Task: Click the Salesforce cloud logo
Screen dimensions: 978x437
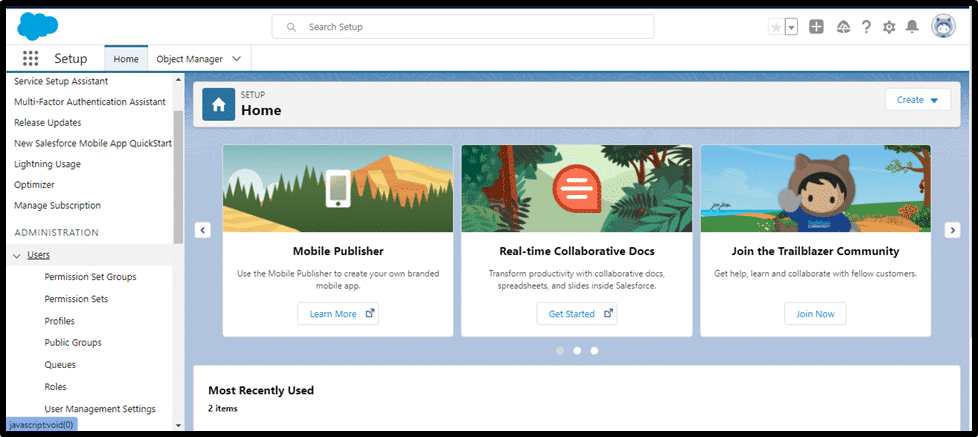Action: coord(37,25)
